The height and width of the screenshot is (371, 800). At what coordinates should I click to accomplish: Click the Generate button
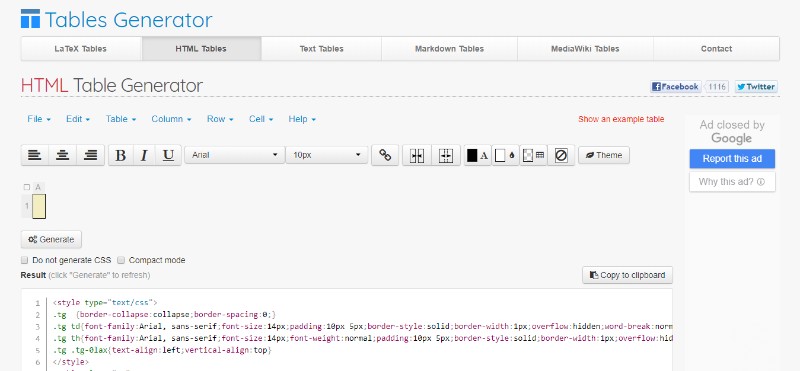(51, 239)
